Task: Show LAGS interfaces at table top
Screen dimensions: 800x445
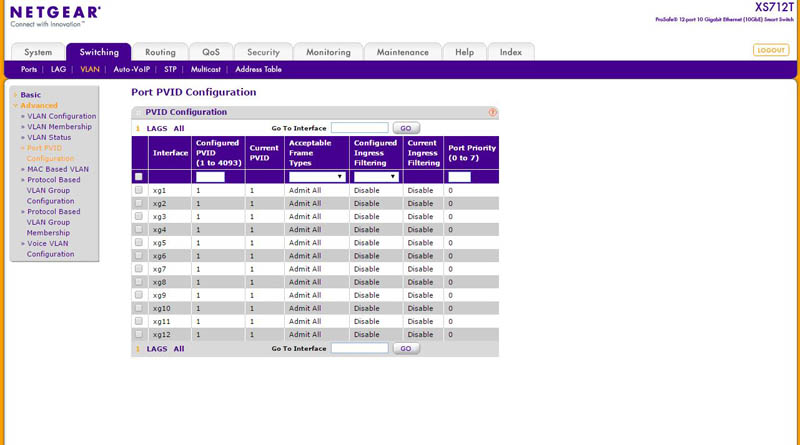Action: (x=157, y=128)
